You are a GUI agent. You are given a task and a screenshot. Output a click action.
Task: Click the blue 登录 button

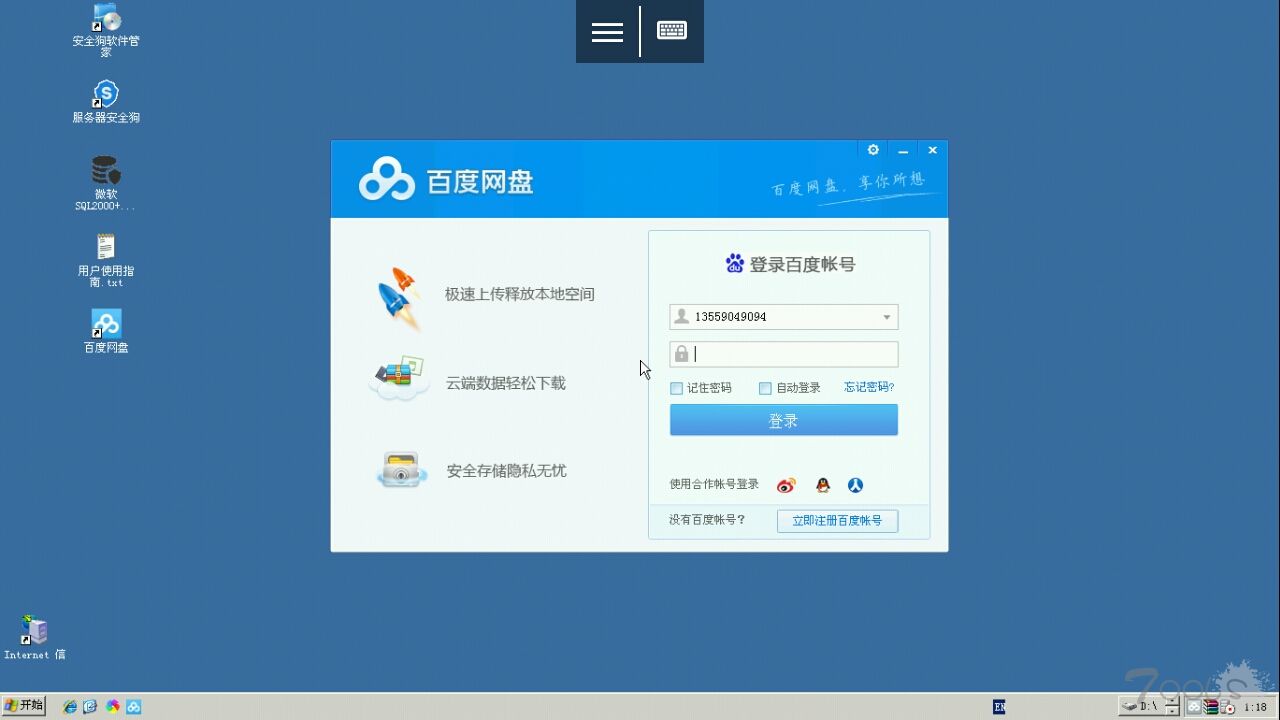point(783,420)
